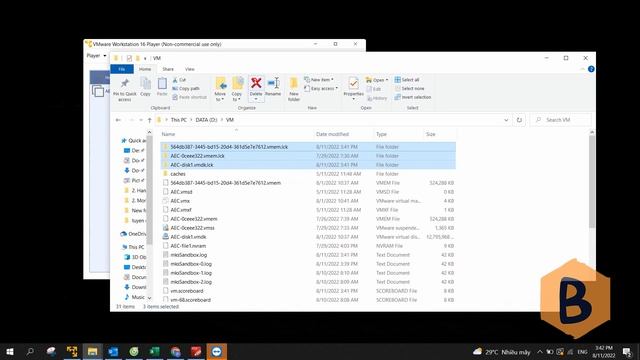Go back using the Back arrow
Image resolution: width=640 pixels, height=360 pixels.
(x=118, y=120)
